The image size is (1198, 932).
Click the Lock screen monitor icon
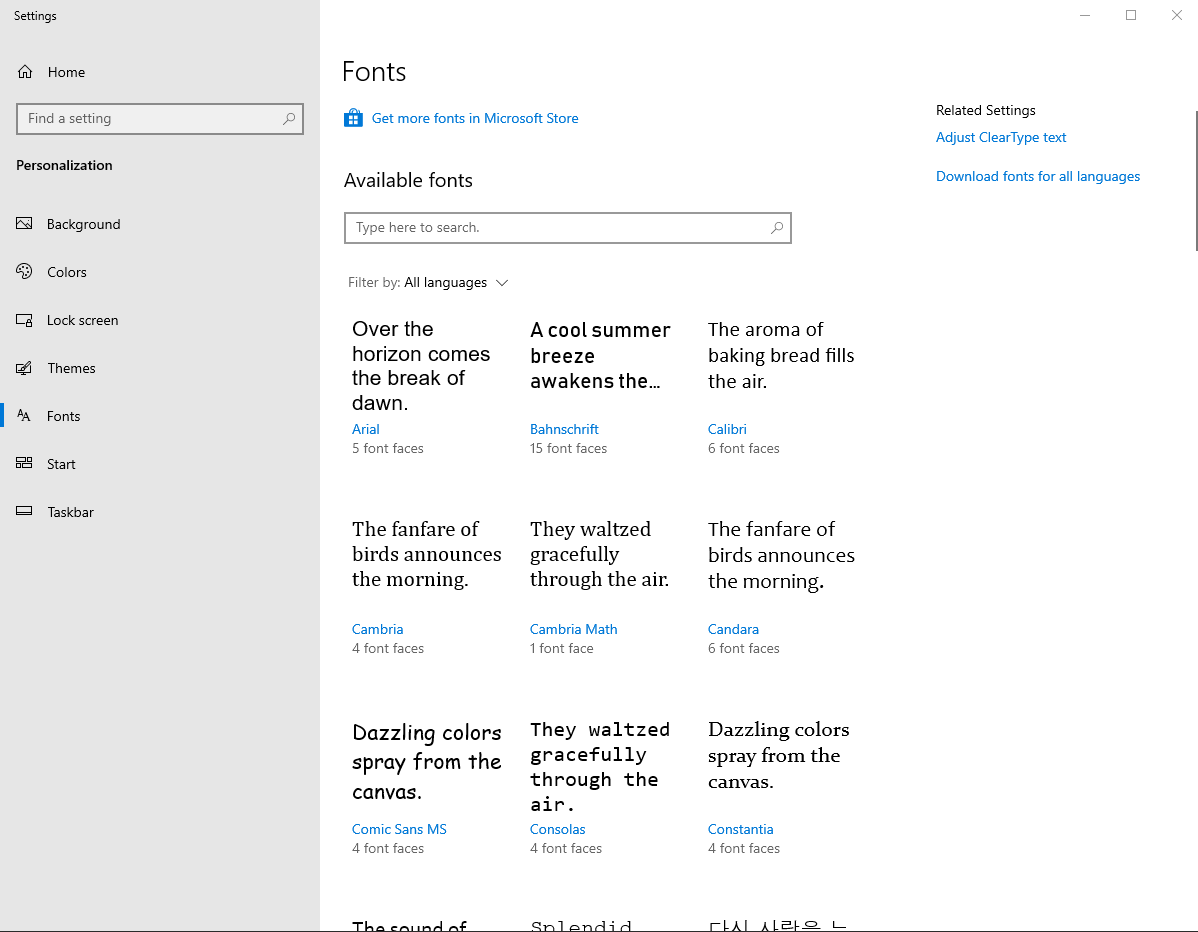coord(24,320)
